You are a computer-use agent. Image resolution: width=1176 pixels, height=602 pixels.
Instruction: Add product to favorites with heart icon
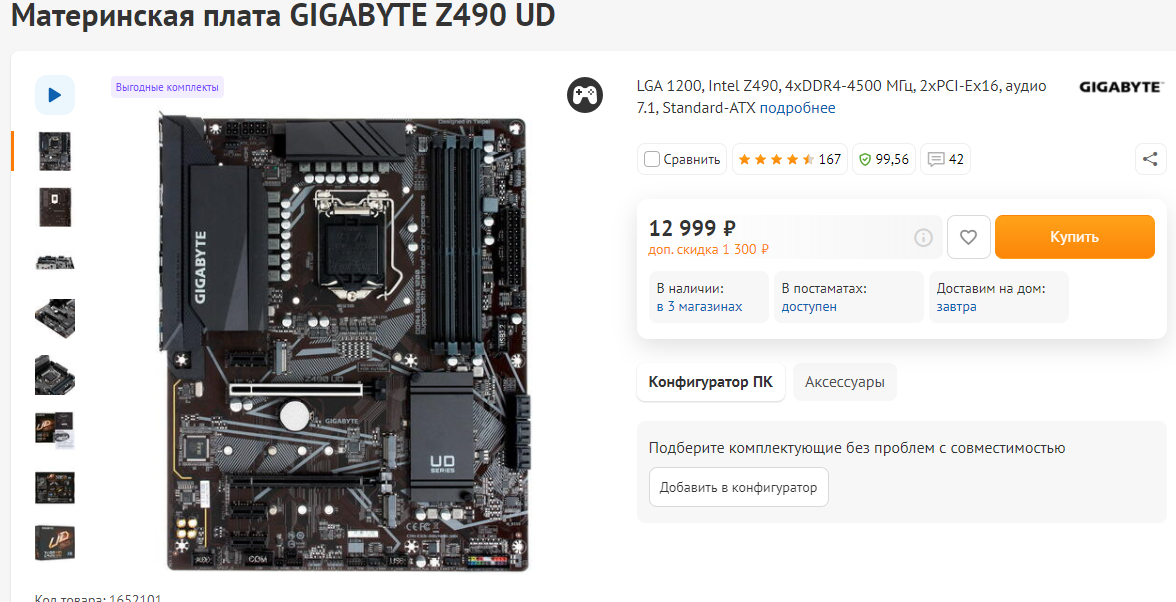[x=968, y=237]
